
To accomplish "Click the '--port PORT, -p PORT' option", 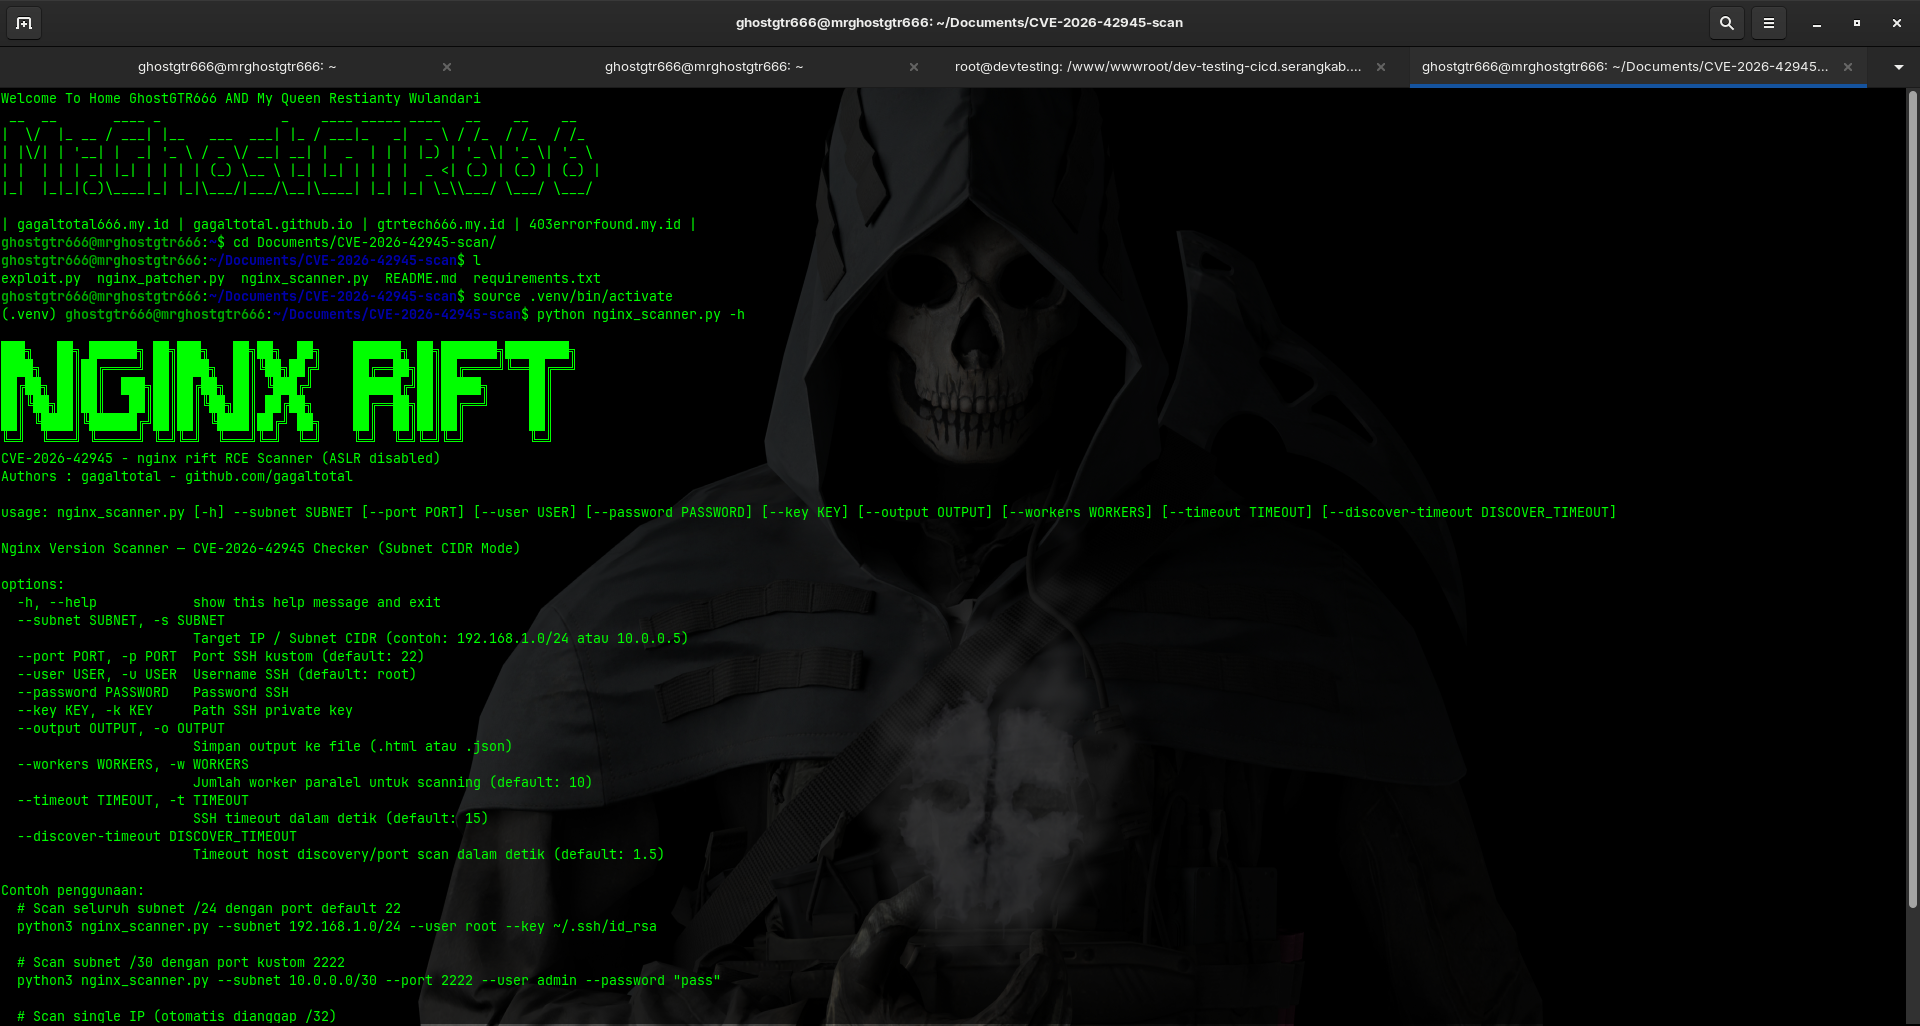I will (97, 657).
